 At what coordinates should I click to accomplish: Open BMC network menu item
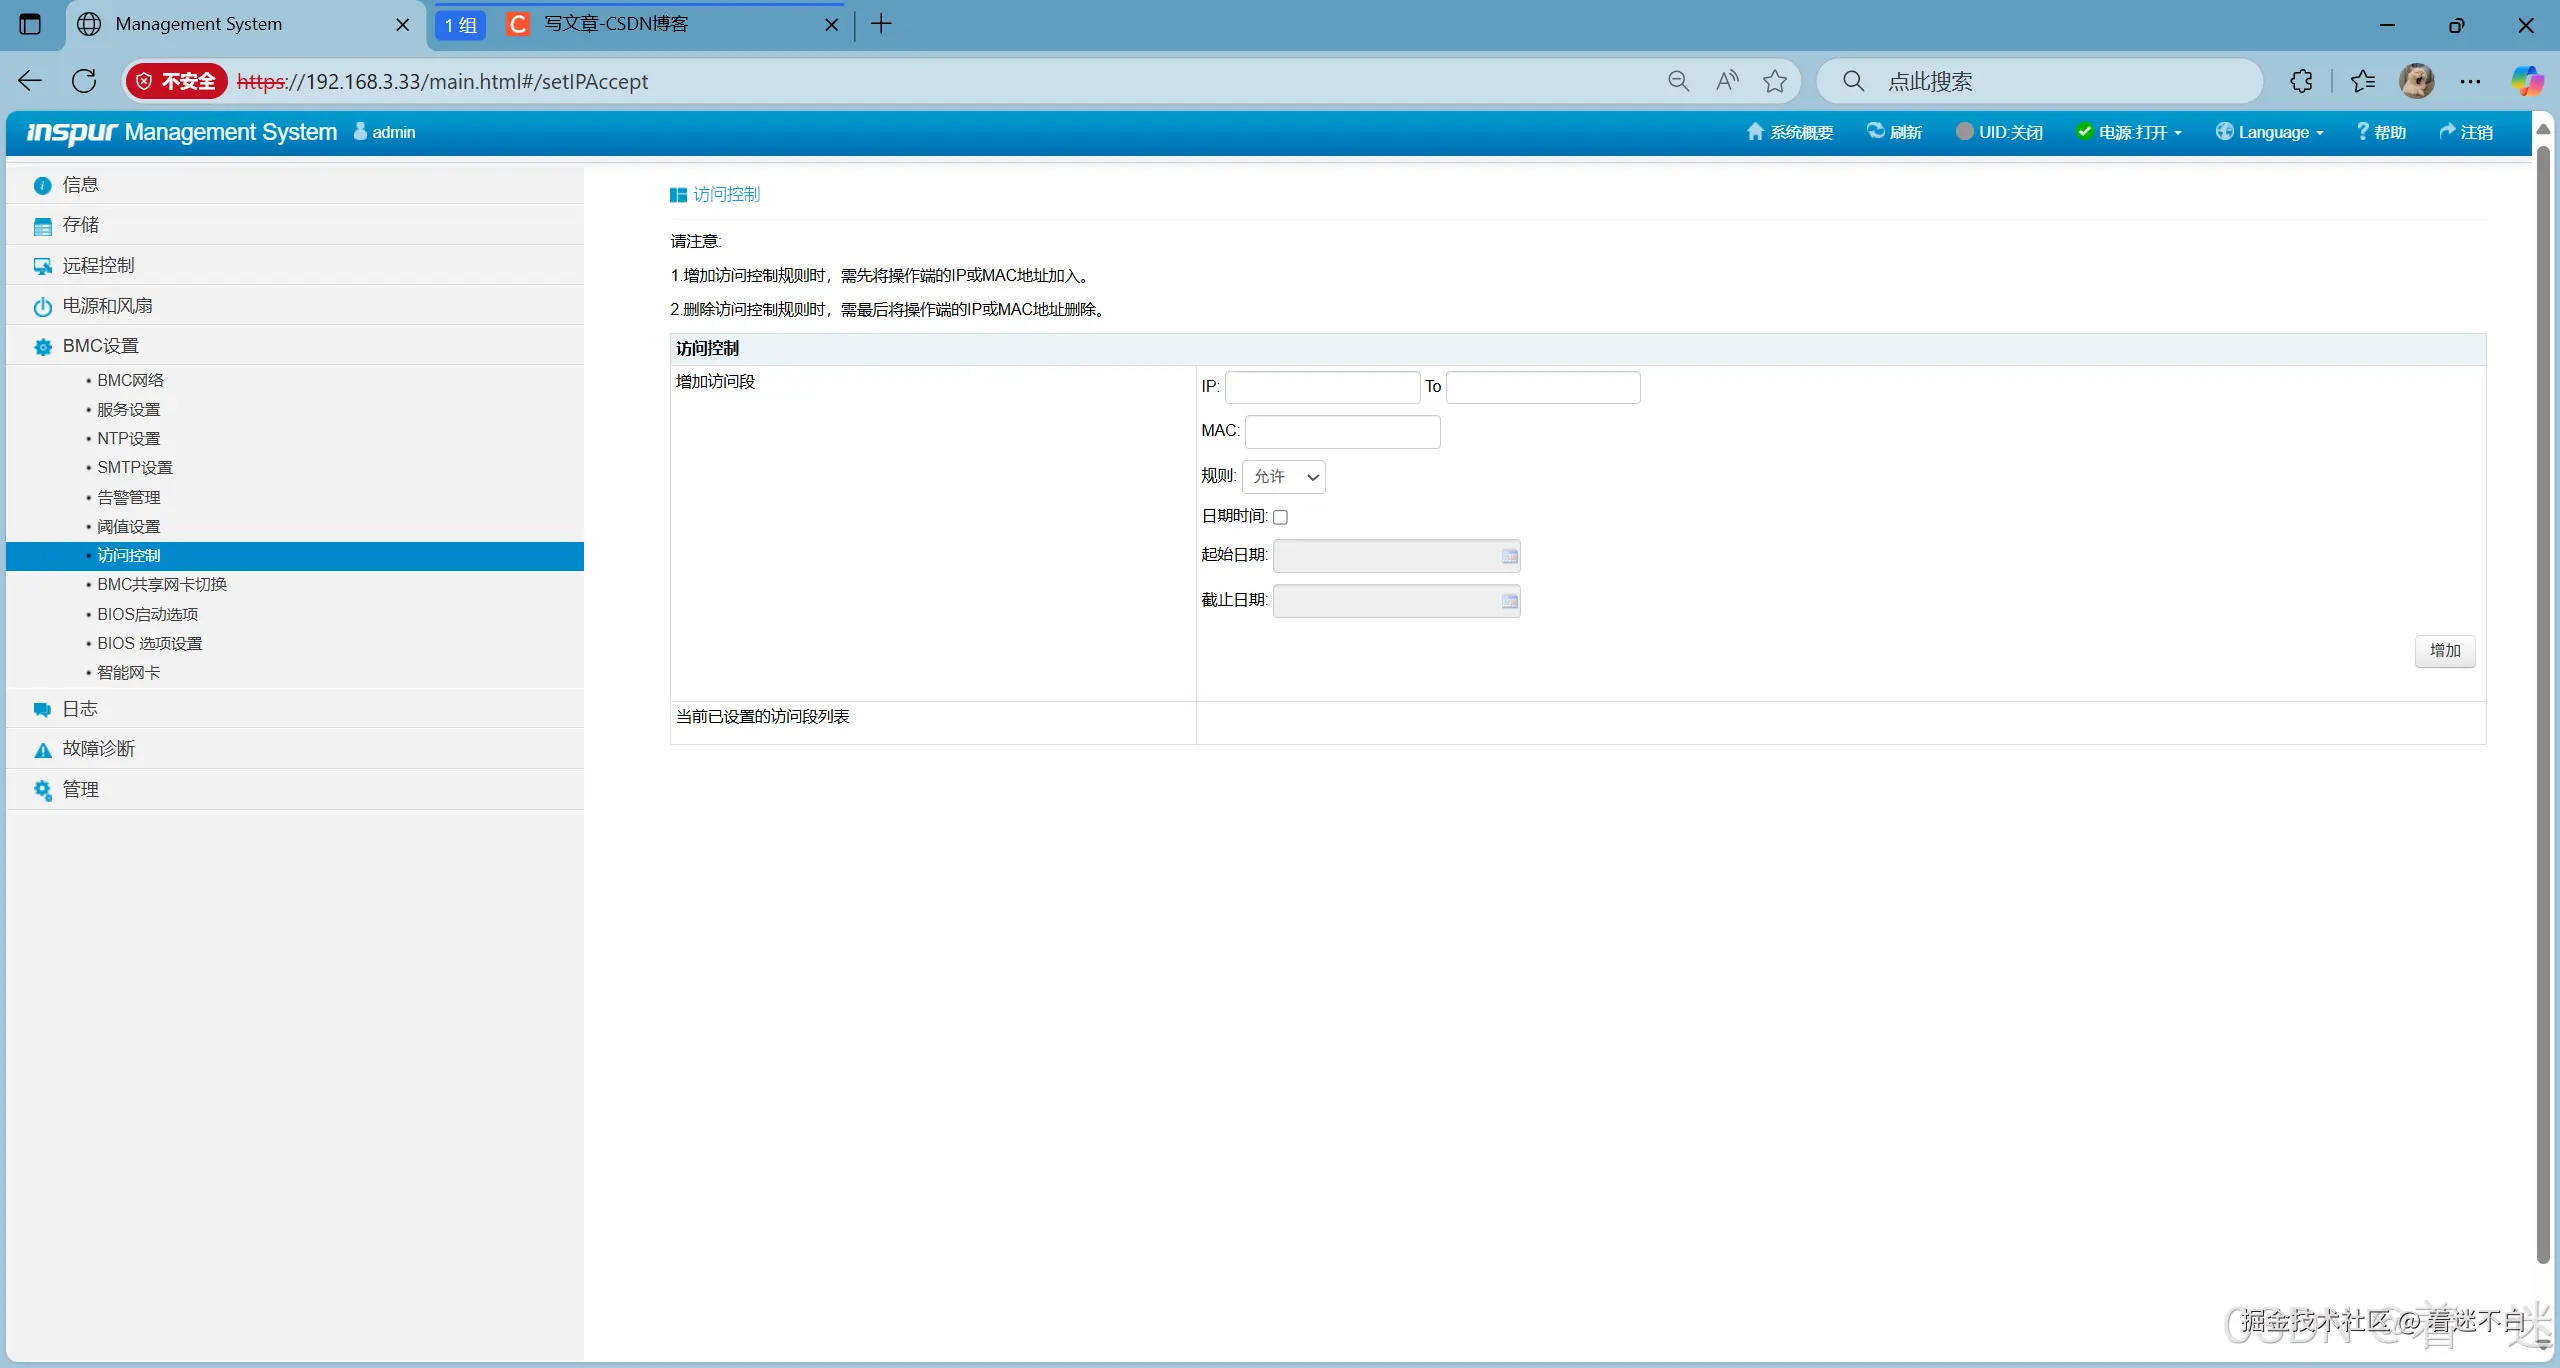130,380
